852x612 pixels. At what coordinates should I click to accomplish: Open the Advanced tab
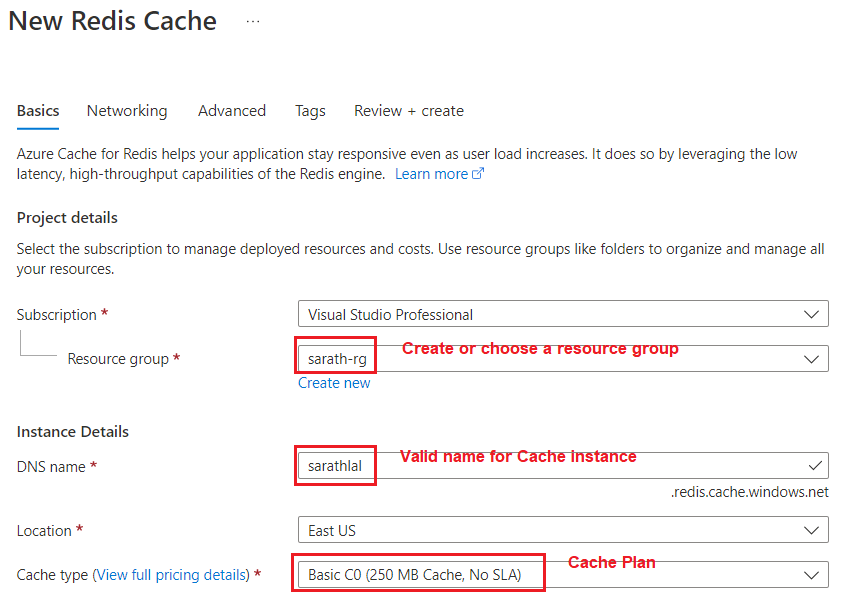pyautogui.click(x=231, y=111)
